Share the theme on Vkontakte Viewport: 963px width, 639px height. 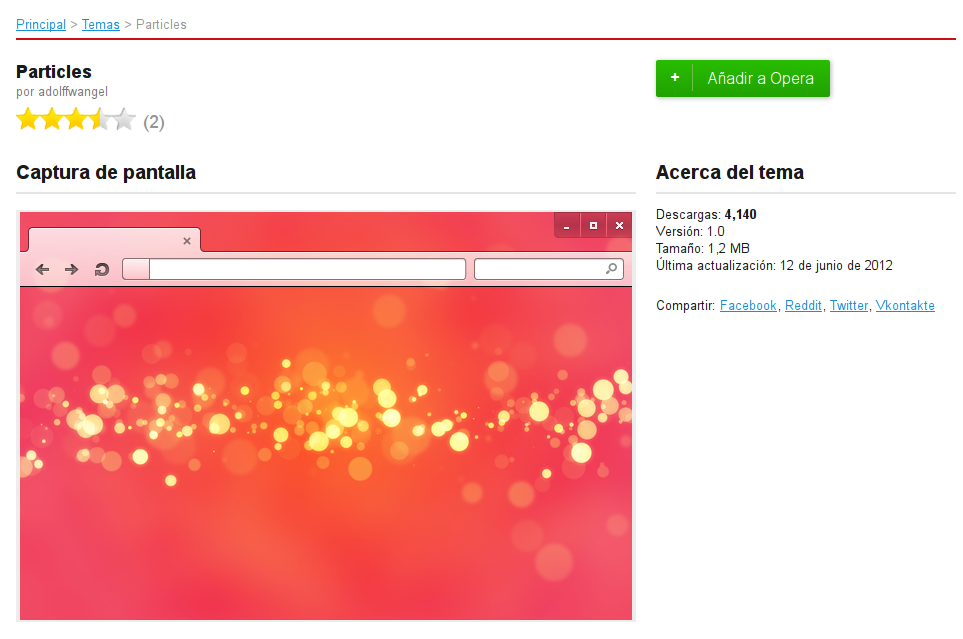[x=905, y=305]
